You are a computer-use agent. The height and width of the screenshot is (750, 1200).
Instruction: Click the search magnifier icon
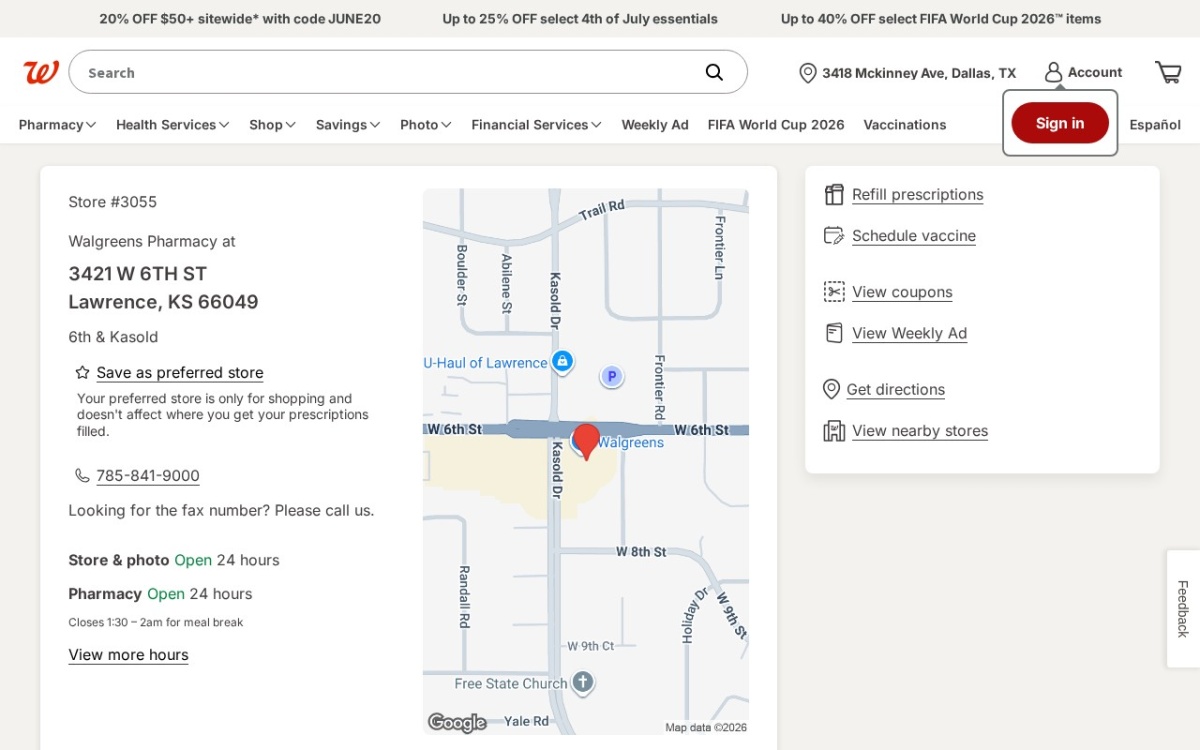coord(714,72)
